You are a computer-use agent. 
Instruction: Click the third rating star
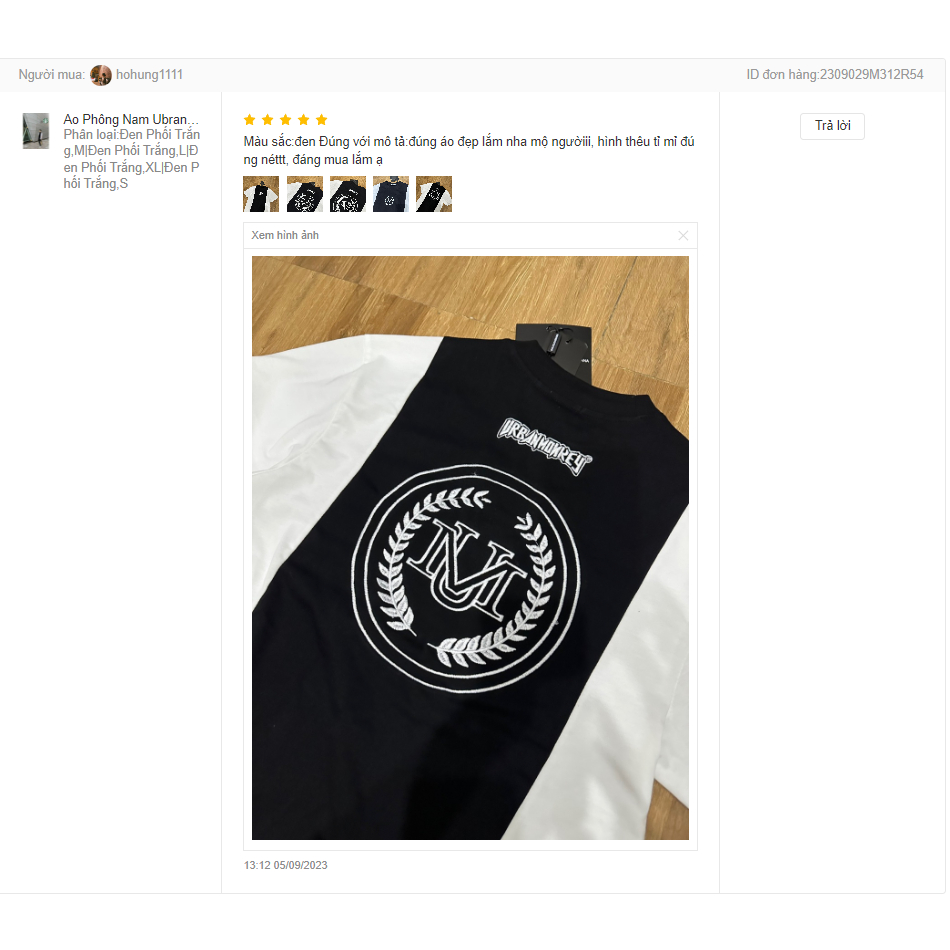(285, 120)
